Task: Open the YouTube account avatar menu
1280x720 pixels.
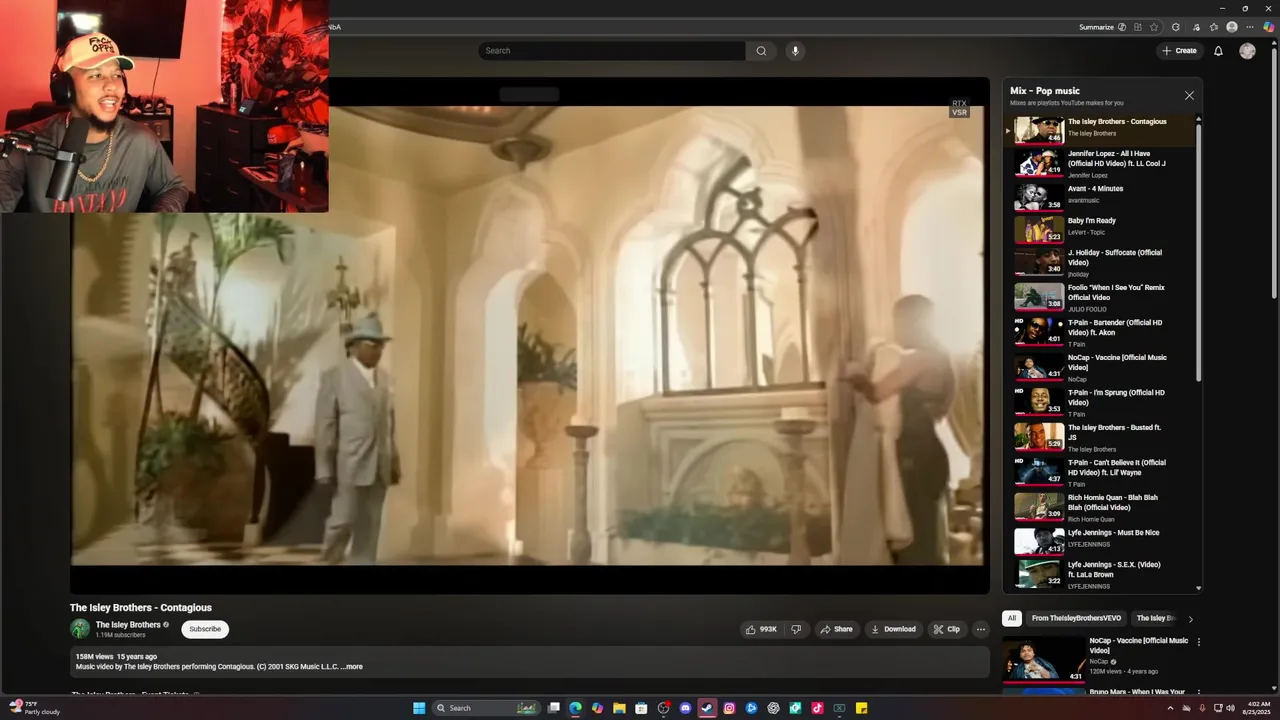Action: point(1247,51)
